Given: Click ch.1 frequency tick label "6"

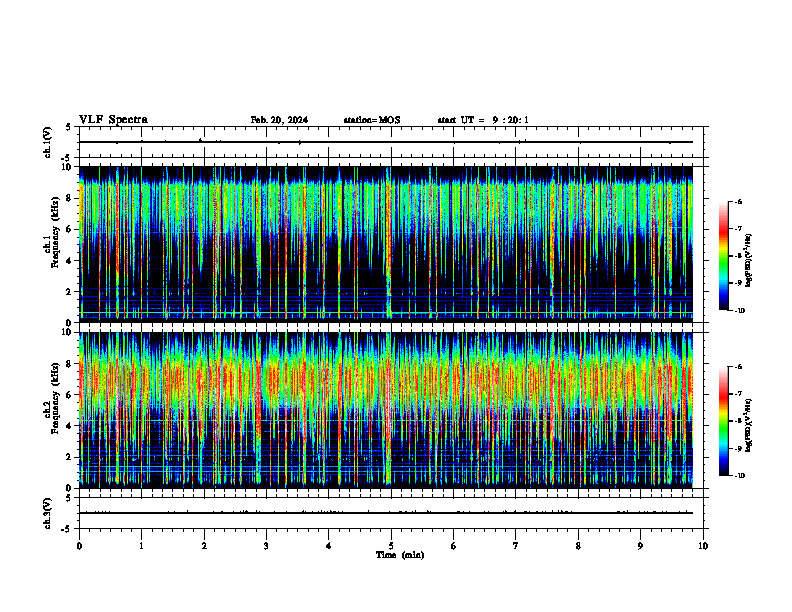Looking at the screenshot, I should (69, 229).
